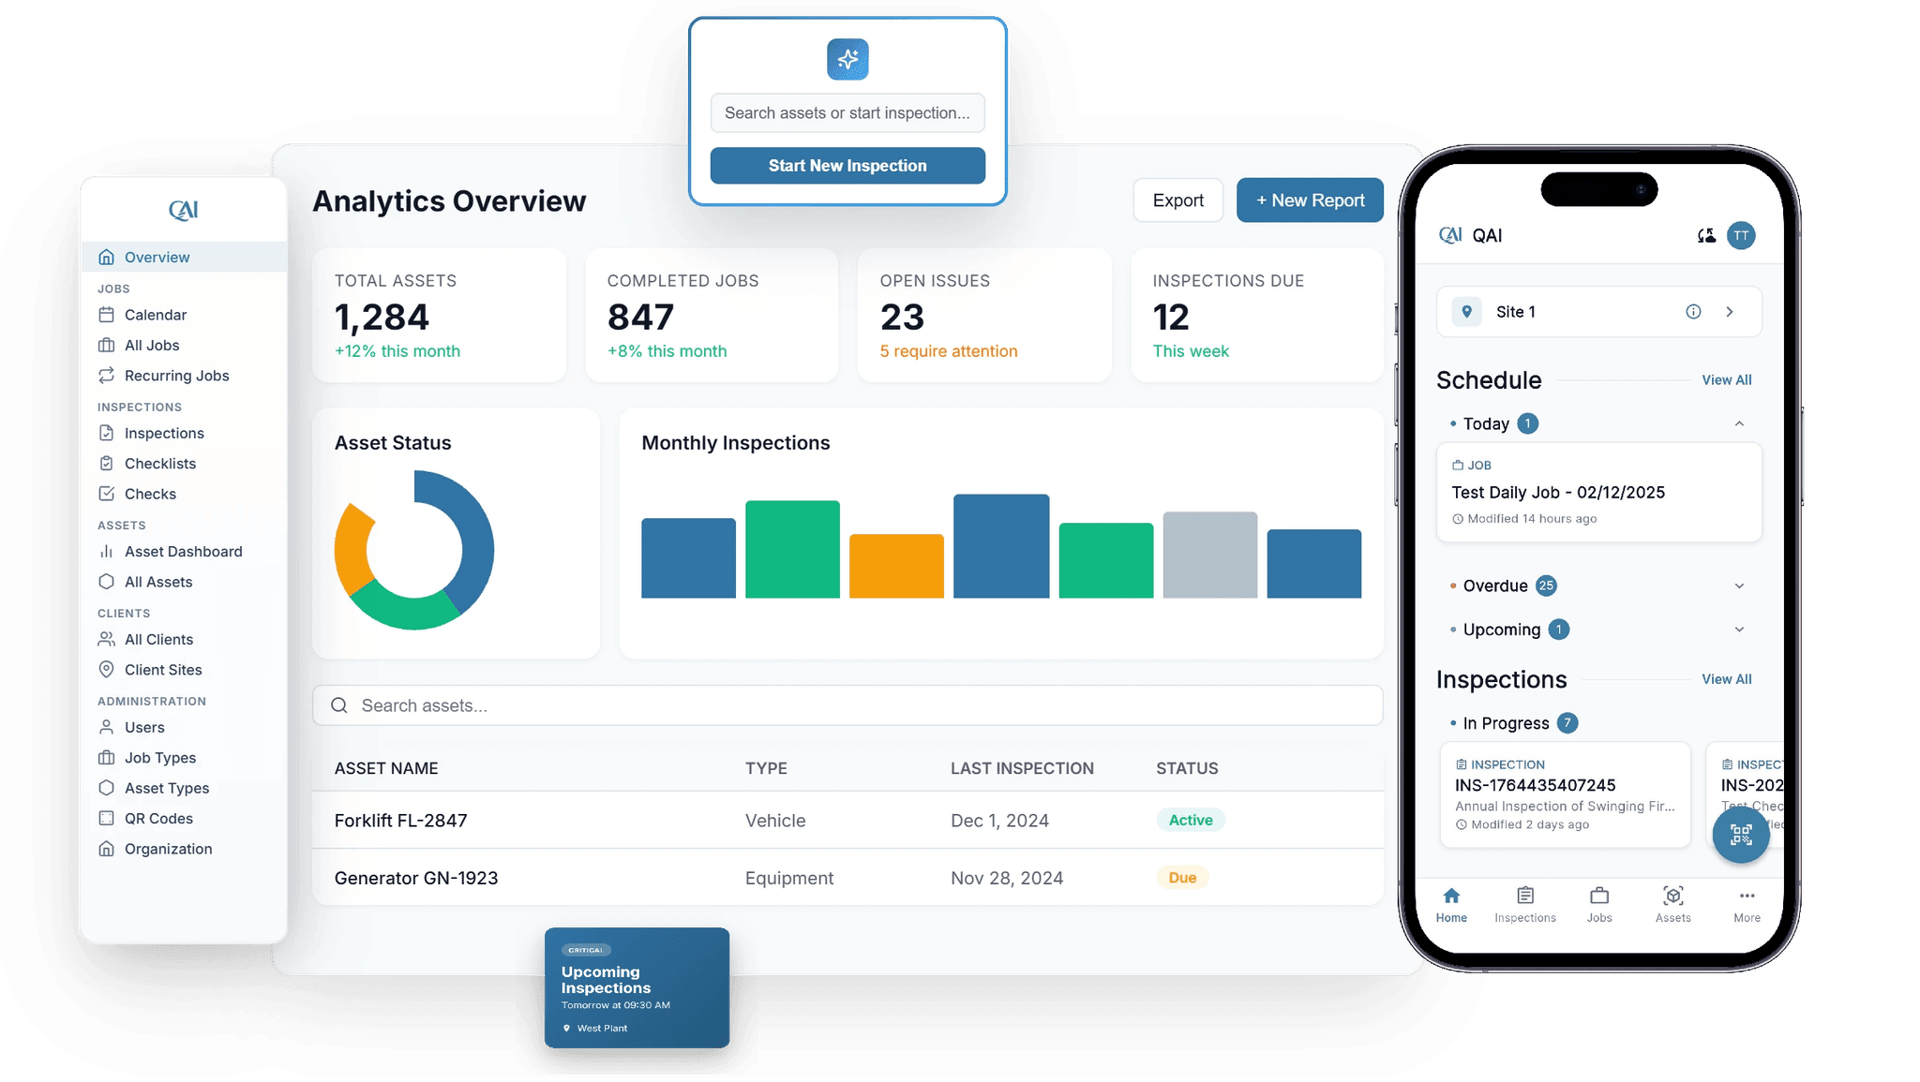Expand the Overdue schedule section
This screenshot has height=1082, width=1920.
pyautogui.click(x=1739, y=586)
